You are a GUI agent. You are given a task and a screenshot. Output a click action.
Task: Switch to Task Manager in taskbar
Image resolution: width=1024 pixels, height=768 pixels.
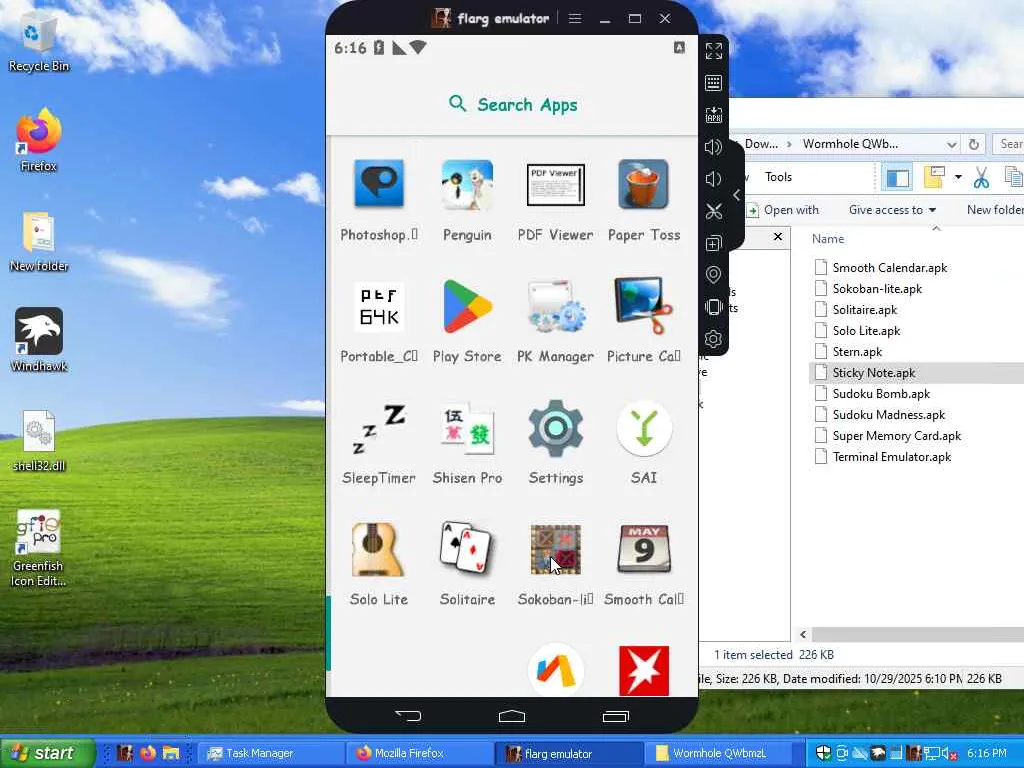coord(270,753)
